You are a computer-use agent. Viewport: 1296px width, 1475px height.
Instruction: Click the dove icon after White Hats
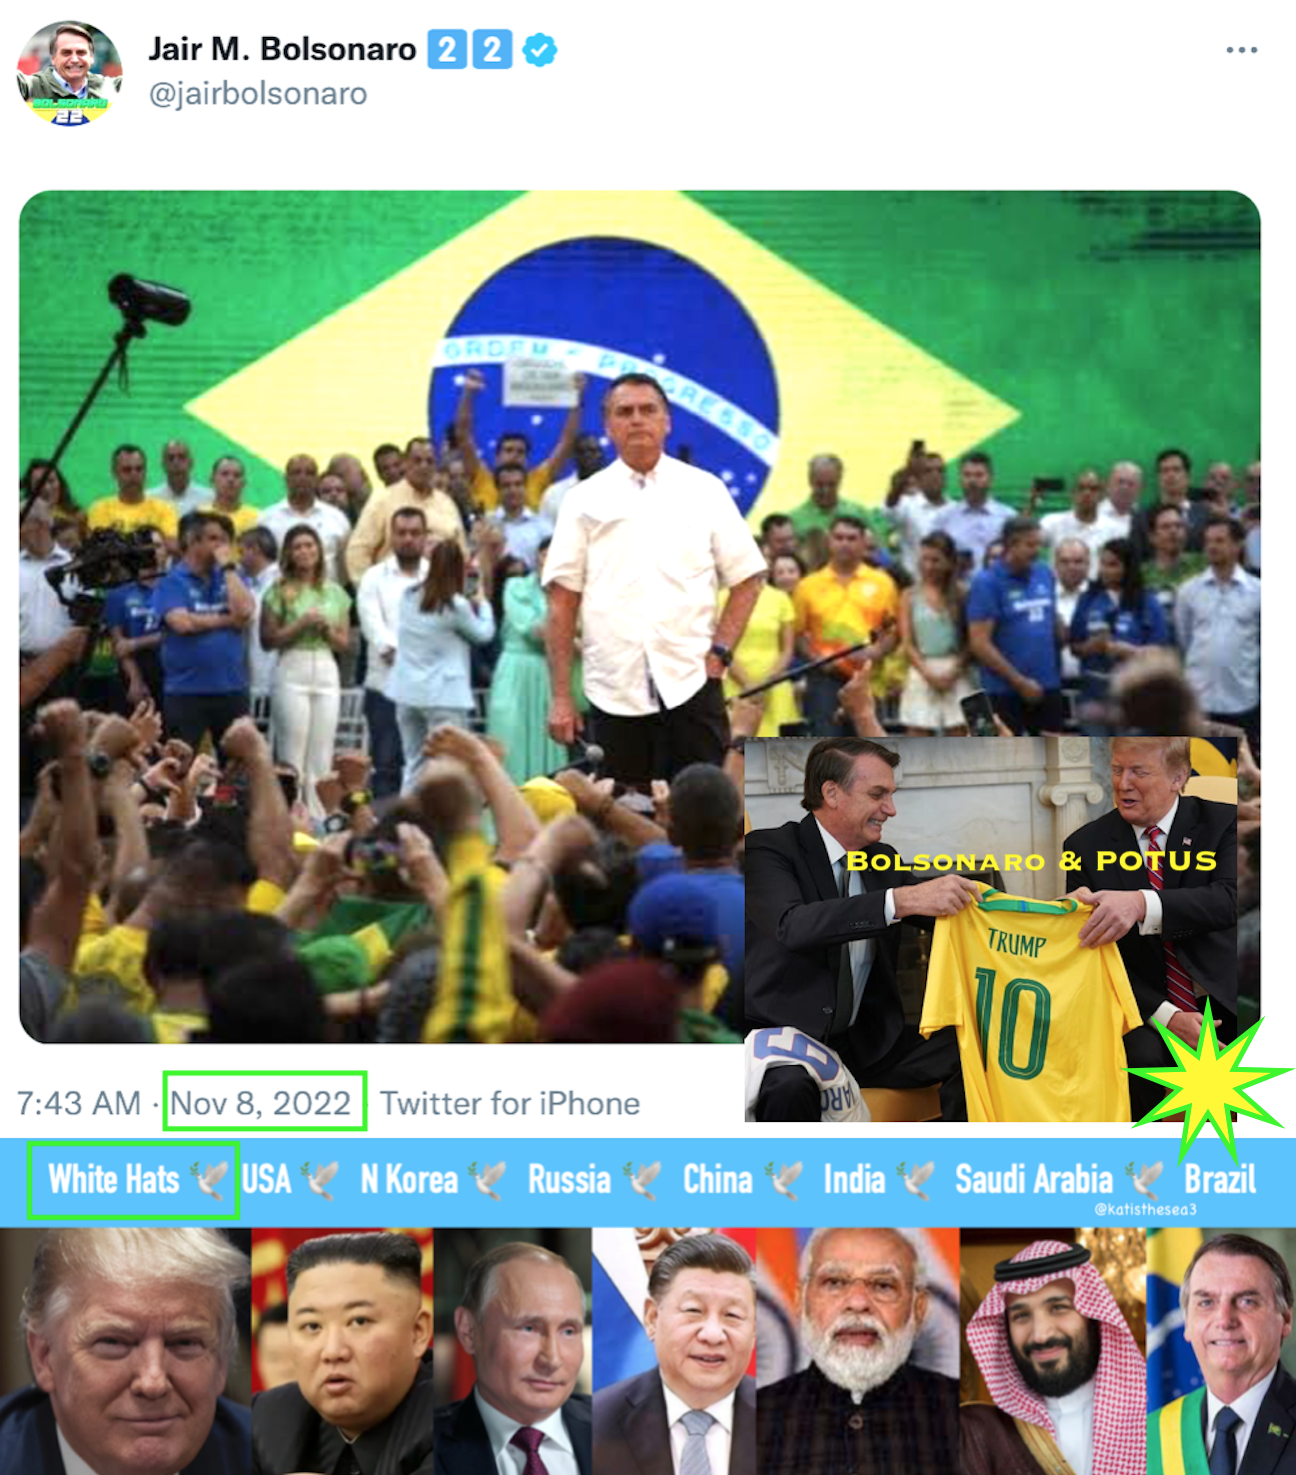[211, 1180]
